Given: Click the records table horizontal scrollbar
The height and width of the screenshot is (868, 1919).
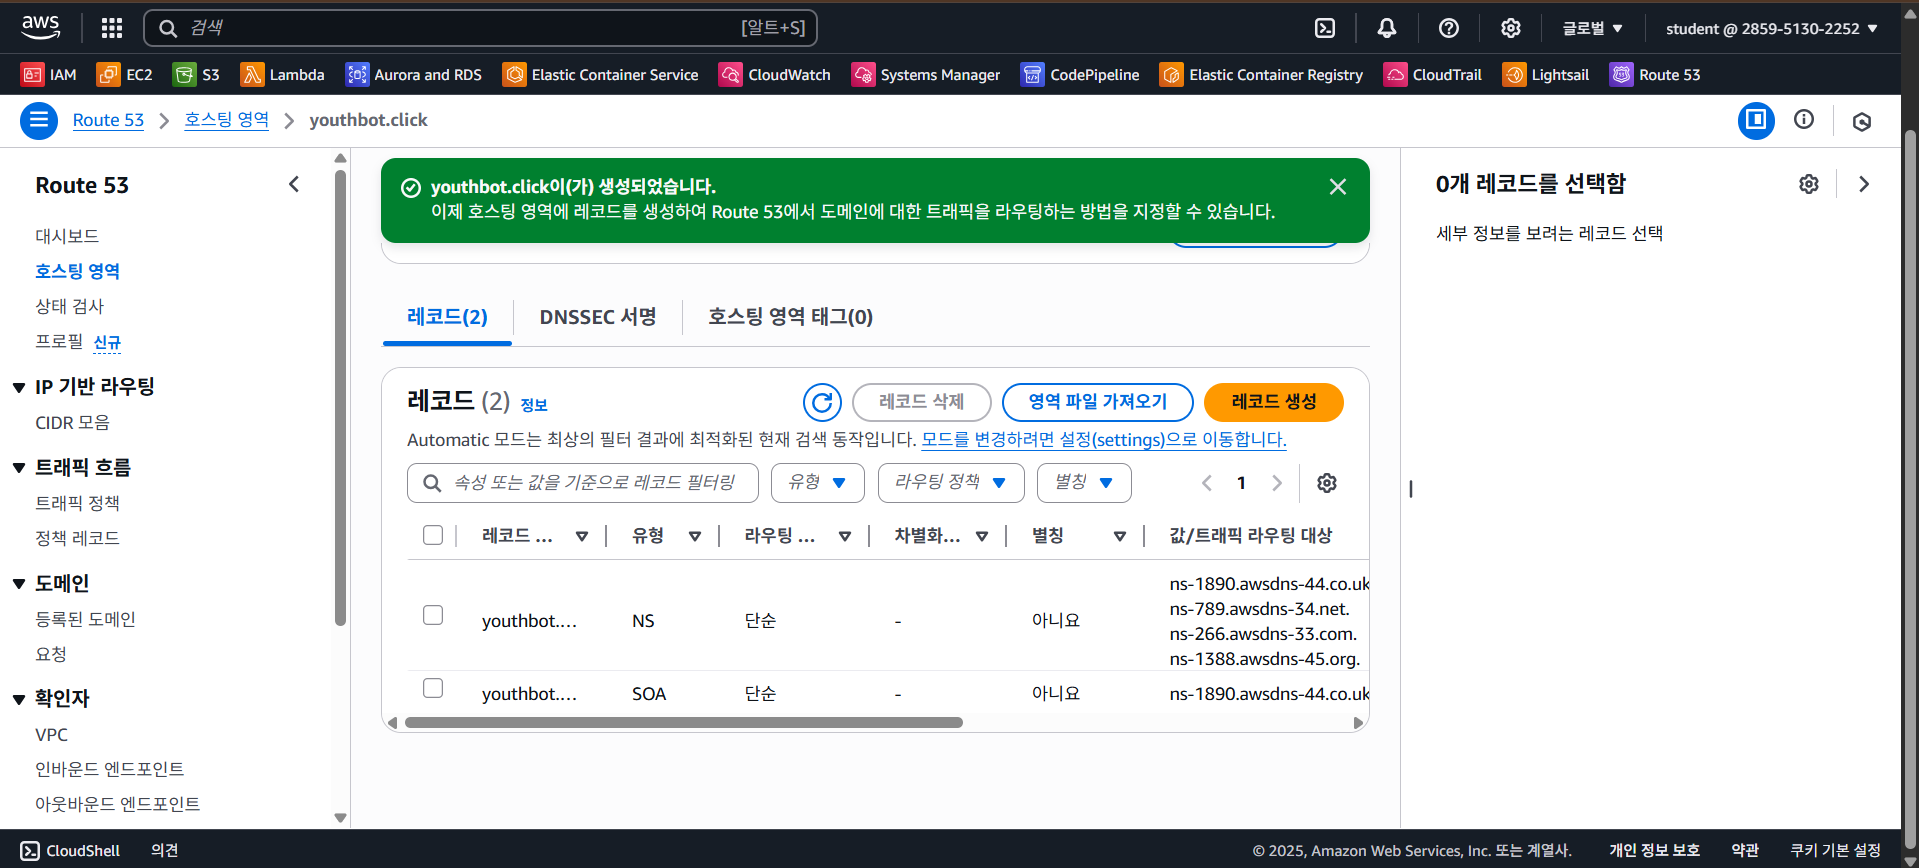Looking at the screenshot, I should 684,722.
